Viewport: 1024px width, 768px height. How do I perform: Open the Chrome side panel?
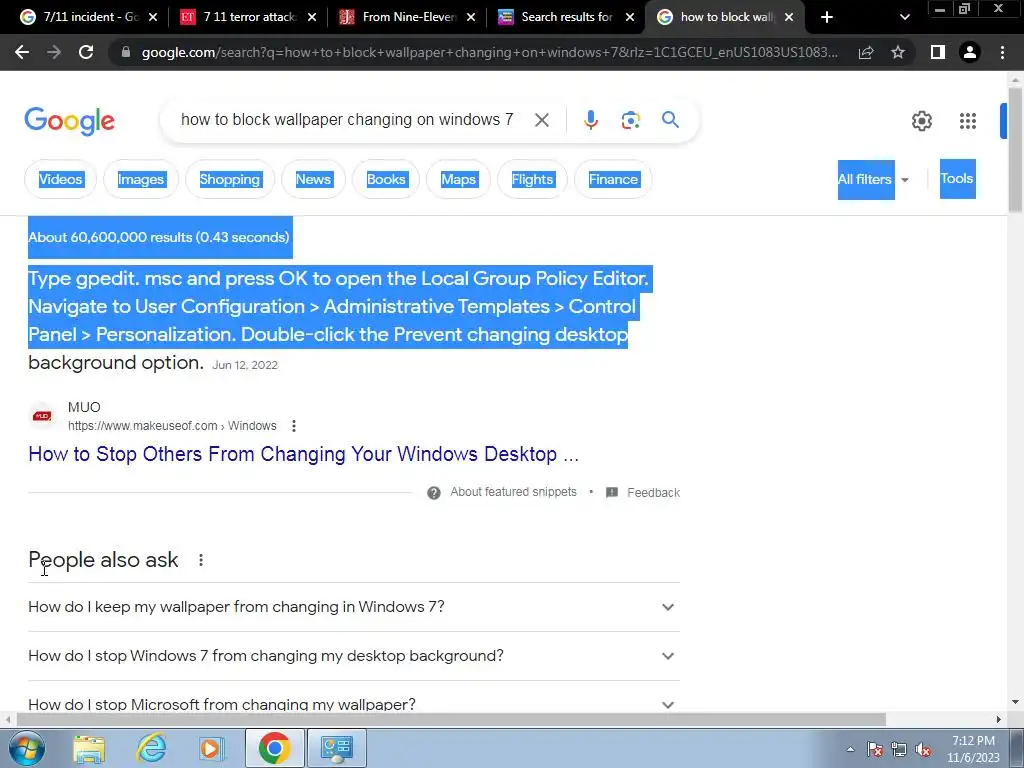(x=938, y=52)
